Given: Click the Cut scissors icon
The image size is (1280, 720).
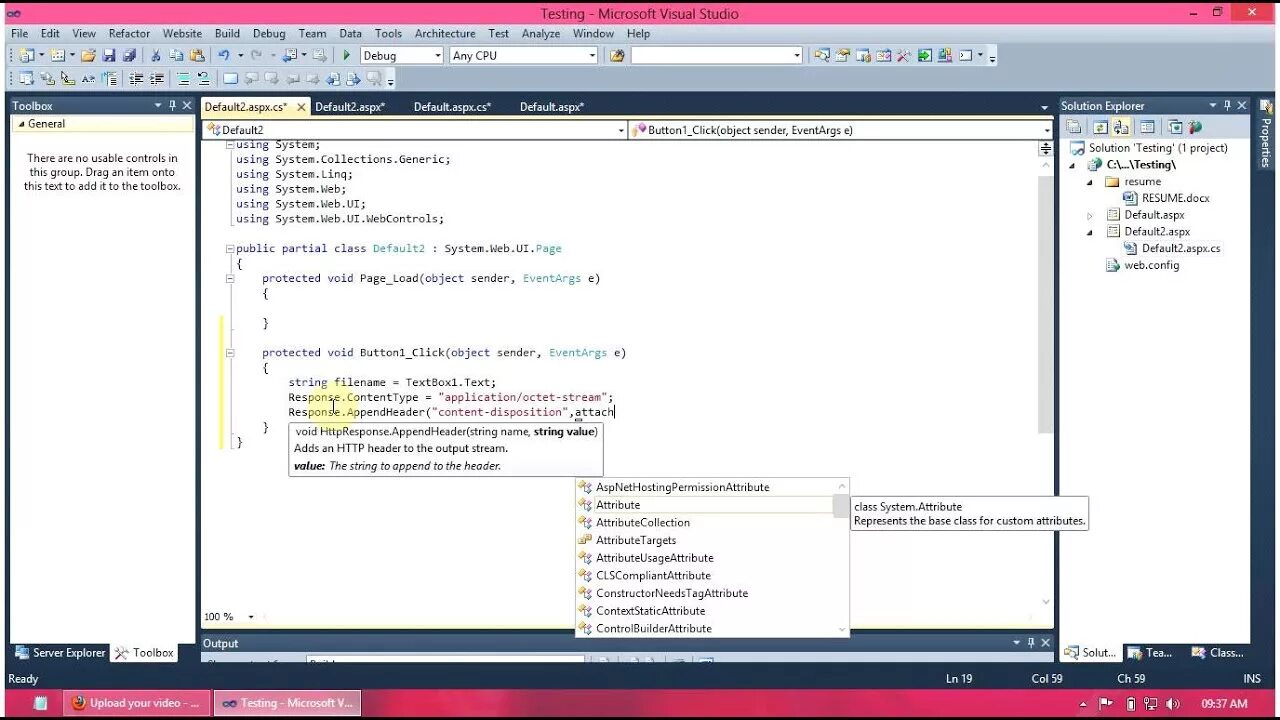Looking at the screenshot, I should click(x=155, y=56).
